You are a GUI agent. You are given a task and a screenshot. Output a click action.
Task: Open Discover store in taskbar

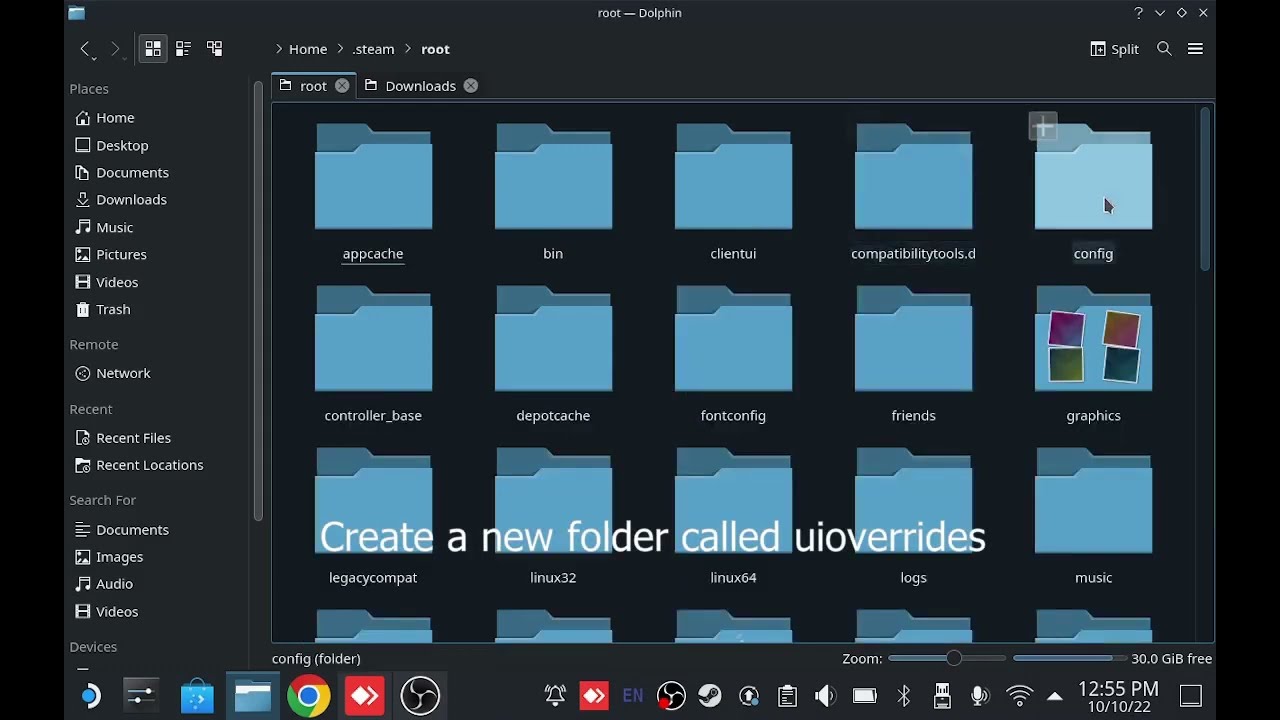197,696
